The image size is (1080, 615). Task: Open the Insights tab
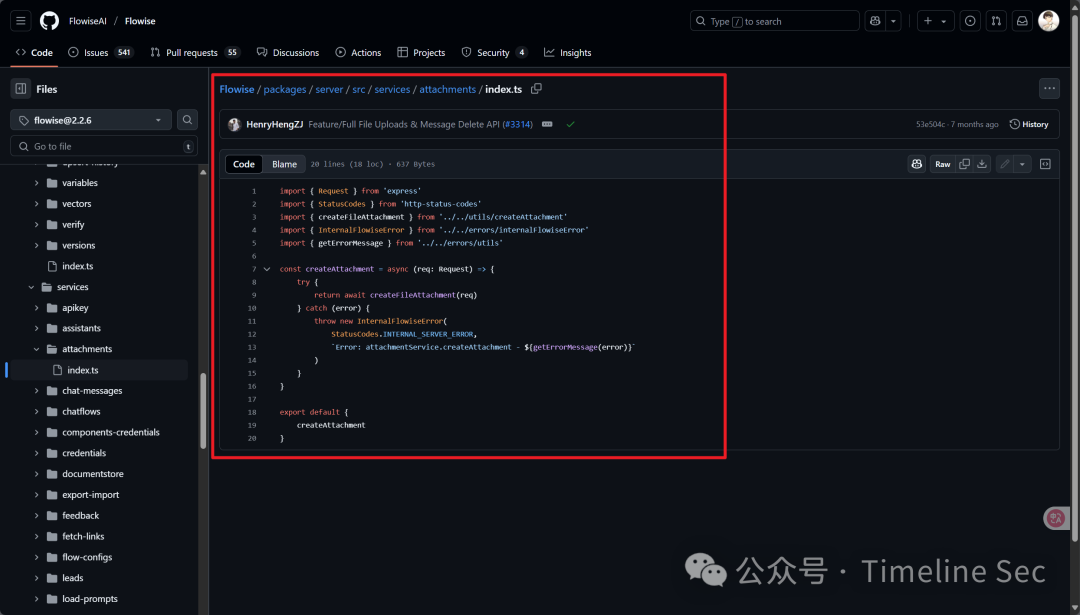point(568,52)
